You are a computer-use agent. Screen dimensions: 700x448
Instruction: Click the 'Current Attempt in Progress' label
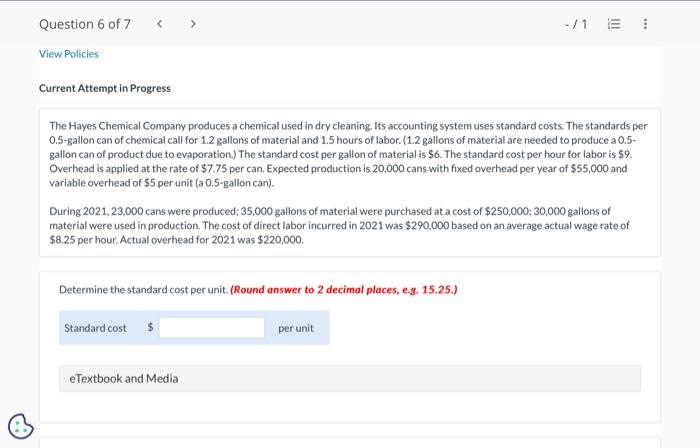click(x=105, y=88)
